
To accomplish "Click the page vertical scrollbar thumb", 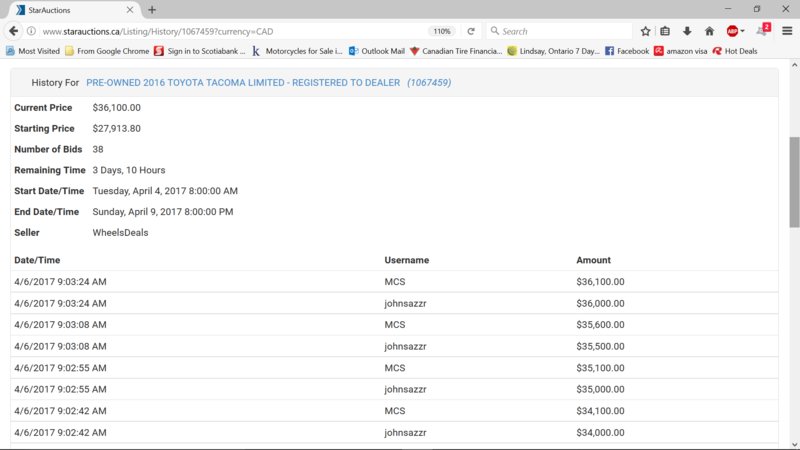I will [794, 182].
